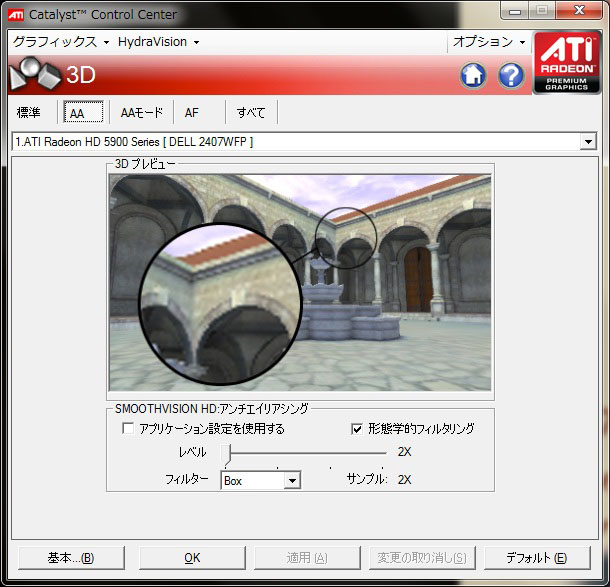Switch to the すべて tab

[251, 113]
